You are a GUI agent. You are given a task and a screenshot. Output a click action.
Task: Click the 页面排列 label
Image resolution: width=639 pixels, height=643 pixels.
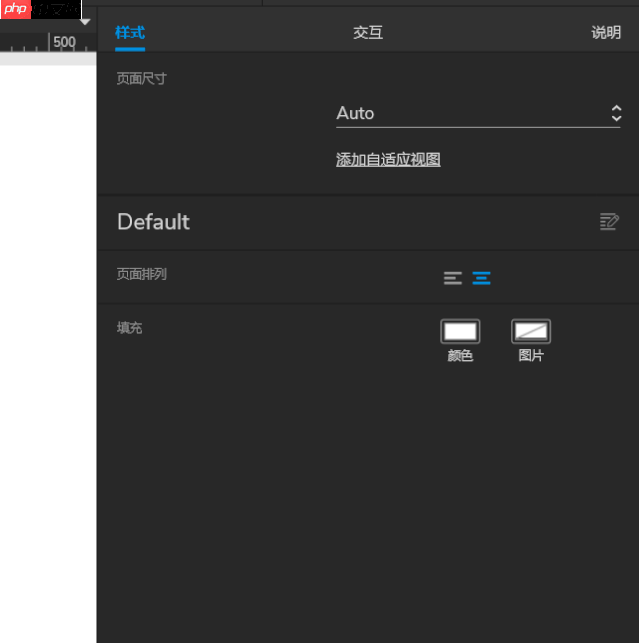click(141, 274)
